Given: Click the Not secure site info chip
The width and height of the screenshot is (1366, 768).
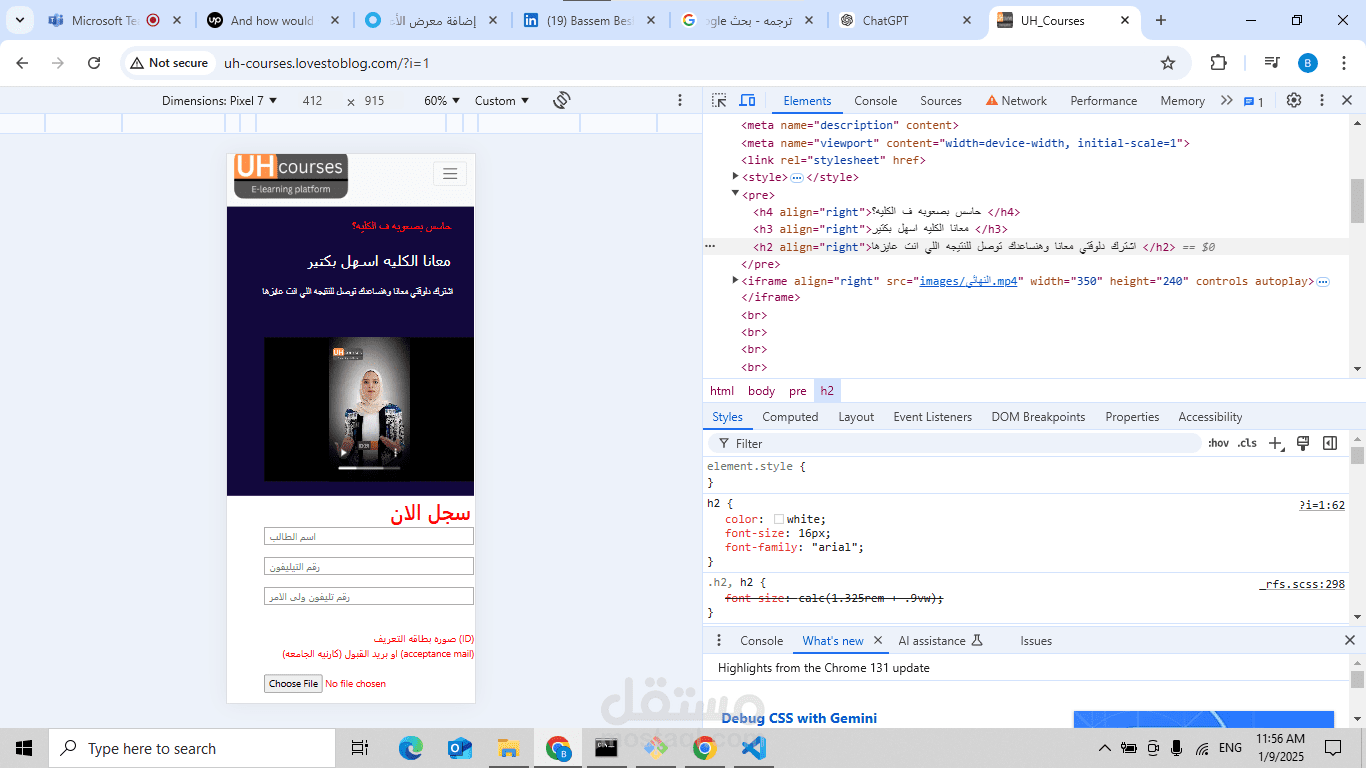Looking at the screenshot, I should (x=169, y=63).
